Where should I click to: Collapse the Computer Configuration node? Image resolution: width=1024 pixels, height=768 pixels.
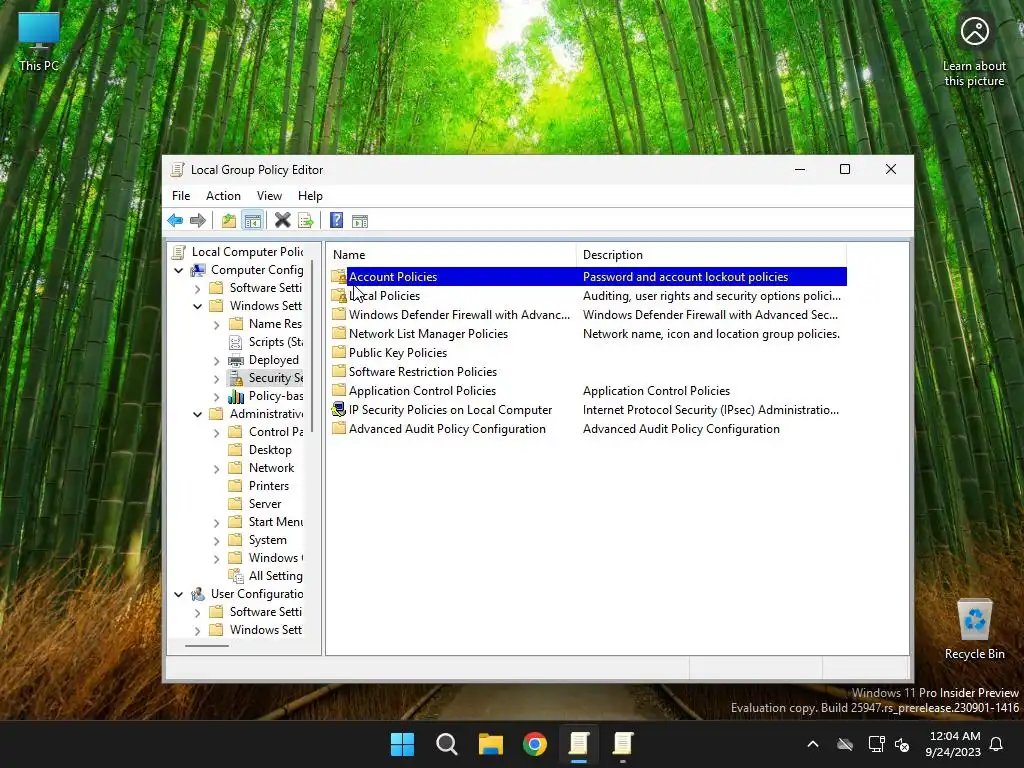178,270
